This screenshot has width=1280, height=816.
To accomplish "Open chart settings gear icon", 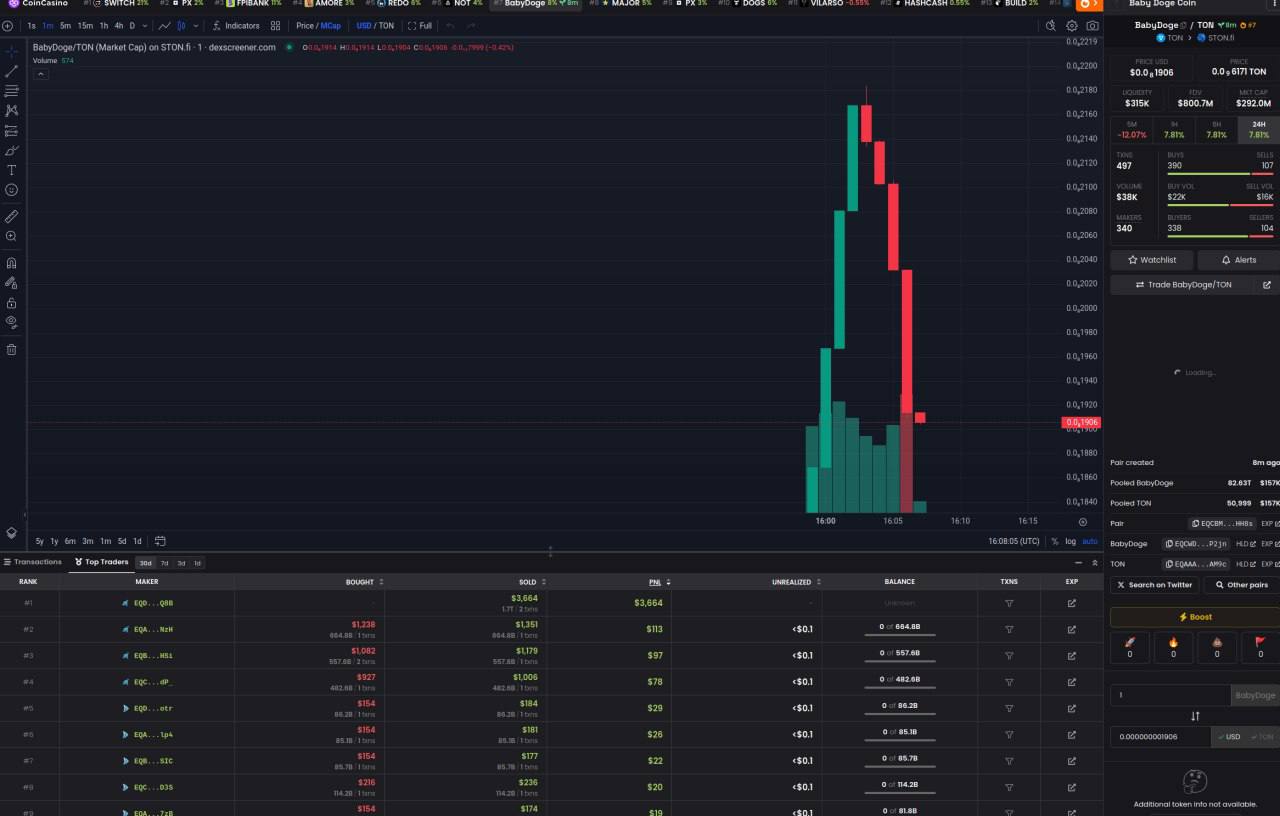I will 1072,26.
